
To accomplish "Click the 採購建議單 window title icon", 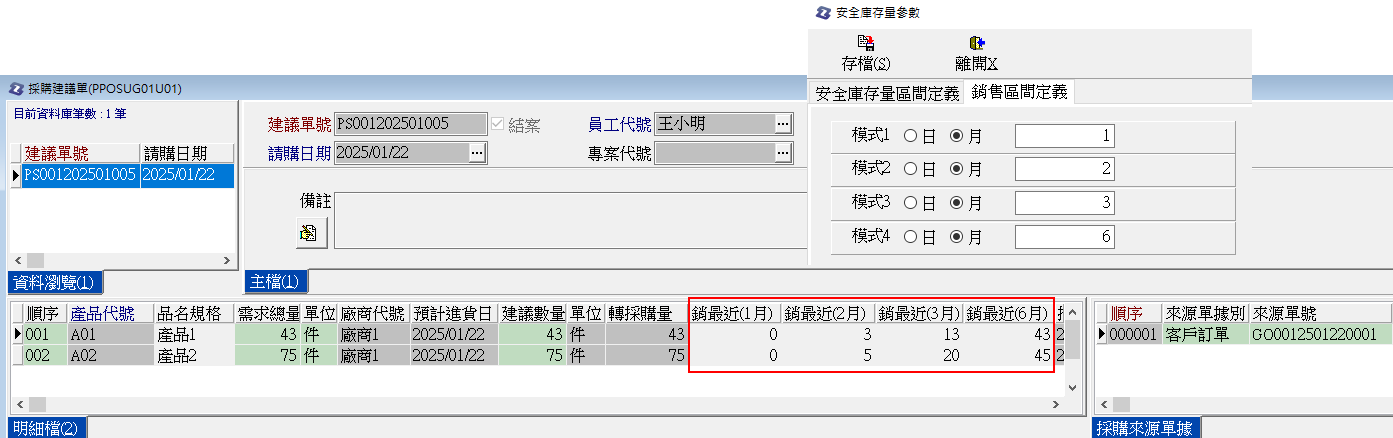I will [16, 88].
